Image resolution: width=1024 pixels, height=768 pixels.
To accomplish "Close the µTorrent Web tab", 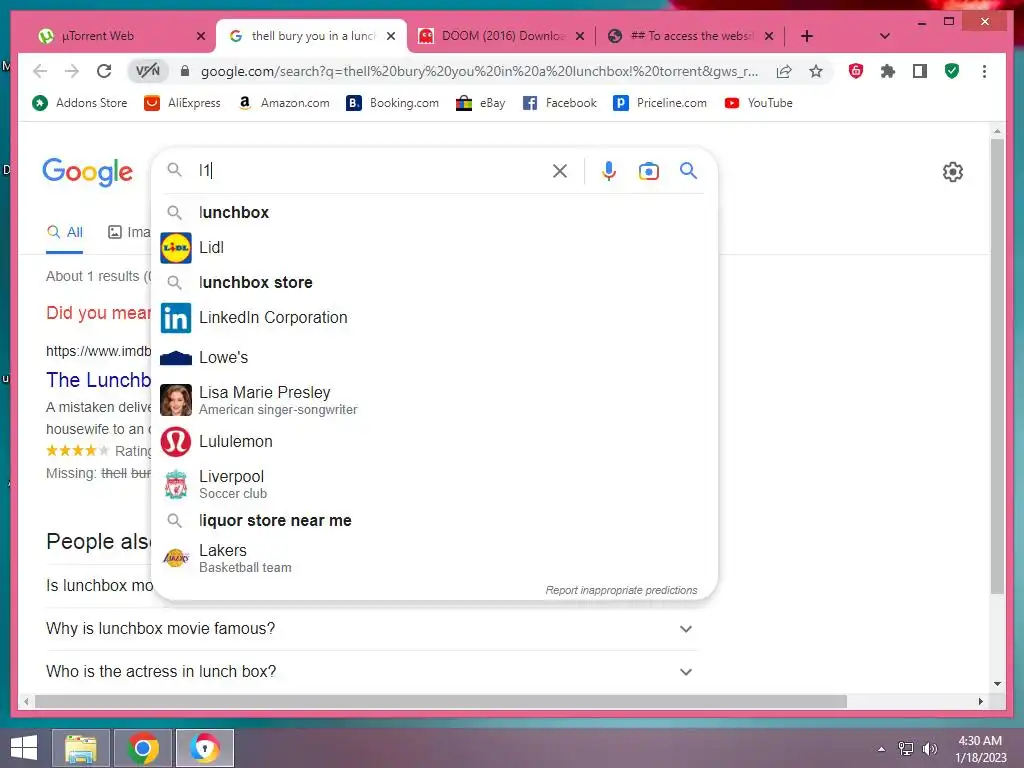I will click(201, 36).
